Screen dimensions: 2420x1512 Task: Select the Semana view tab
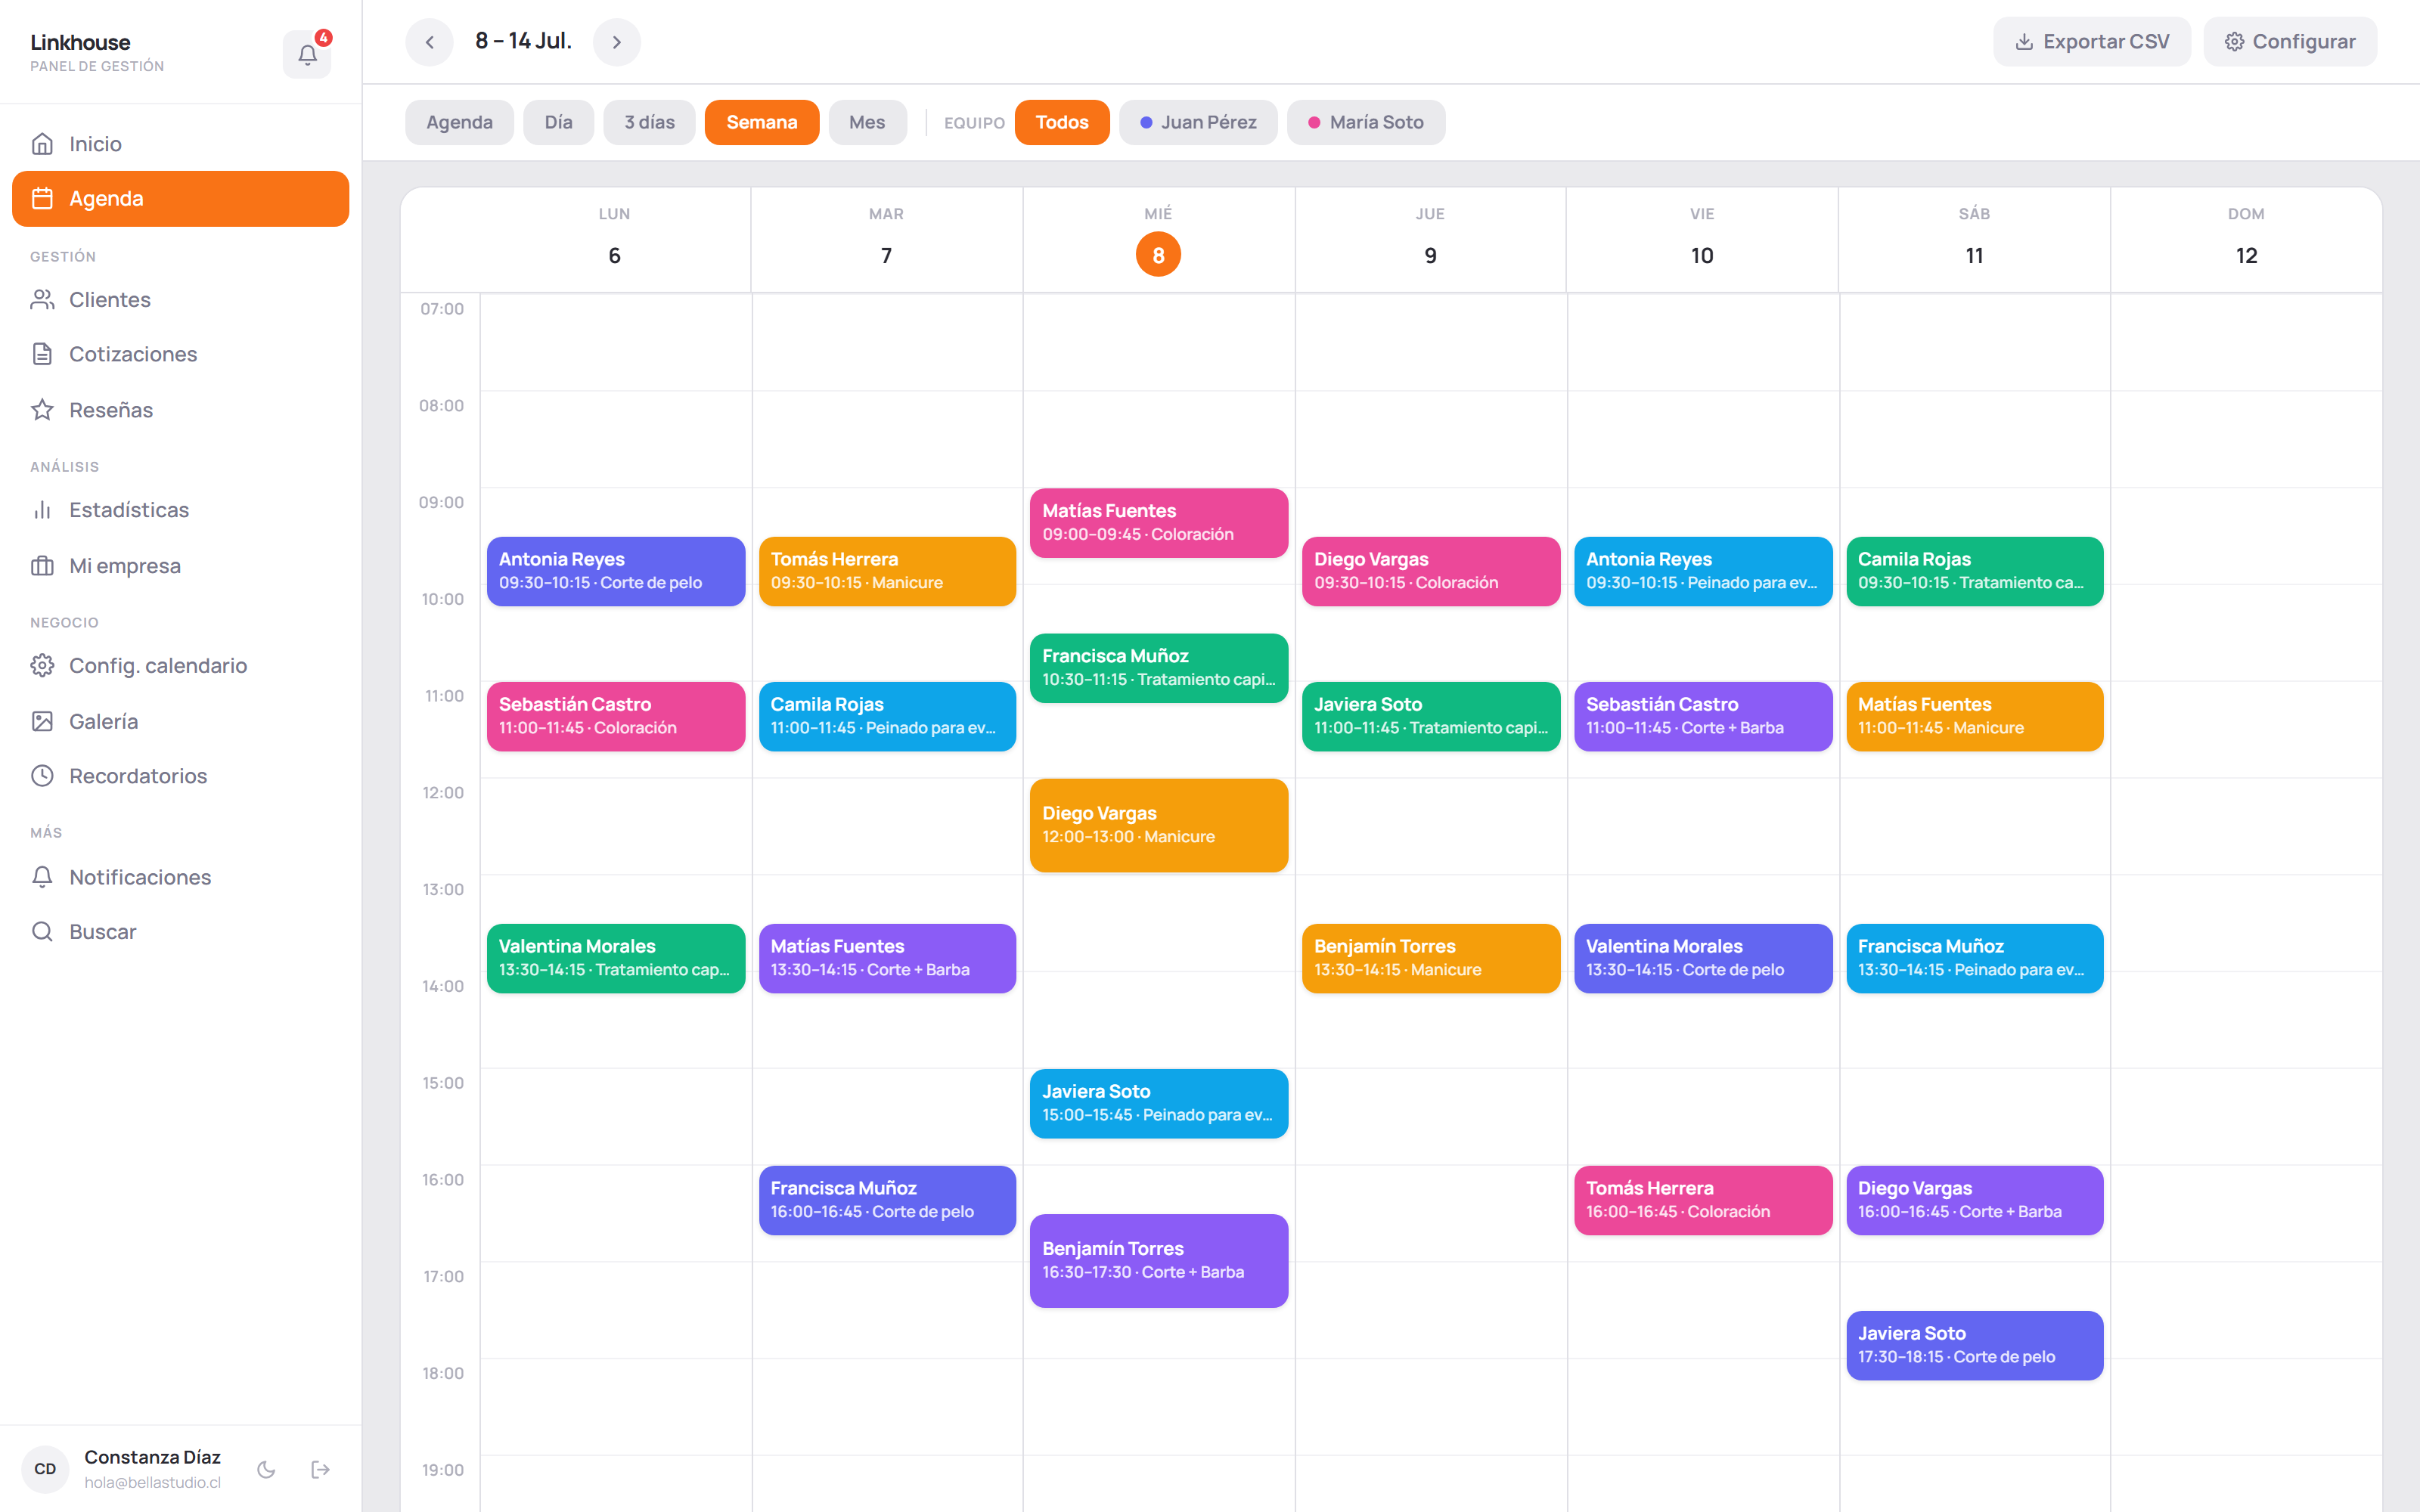762,122
